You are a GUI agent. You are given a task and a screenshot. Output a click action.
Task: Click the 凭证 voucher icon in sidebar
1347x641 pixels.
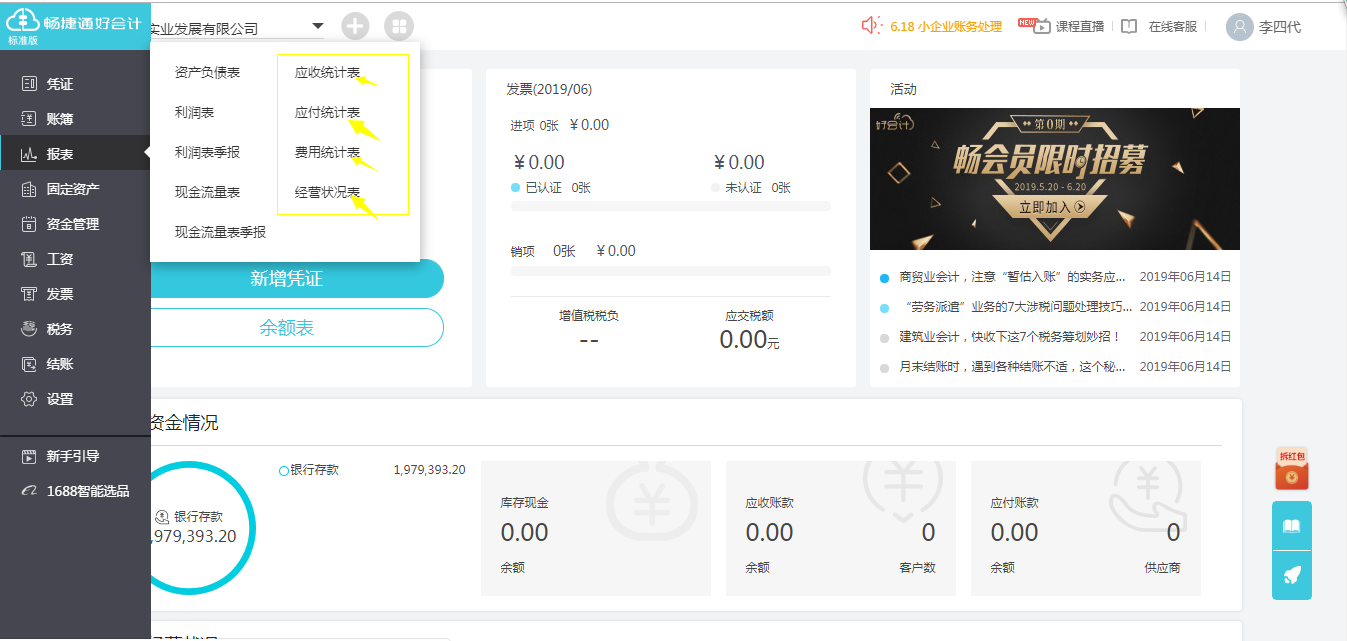29,84
